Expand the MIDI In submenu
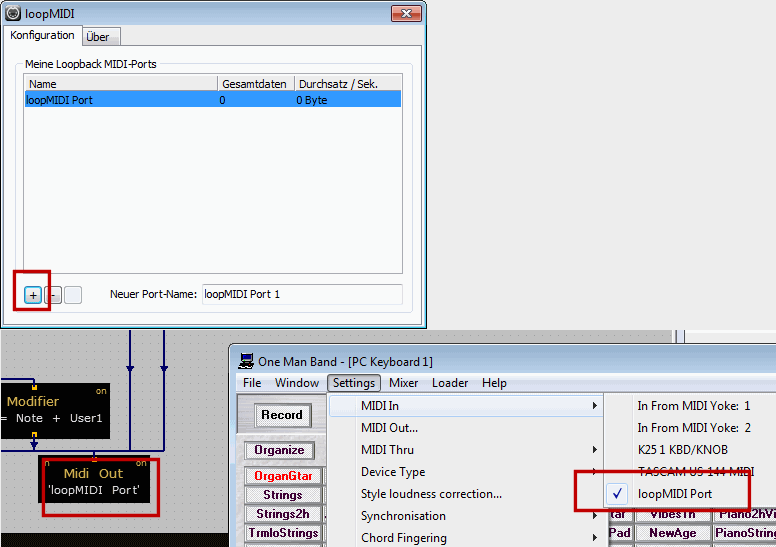The image size is (776, 547). tap(465, 406)
